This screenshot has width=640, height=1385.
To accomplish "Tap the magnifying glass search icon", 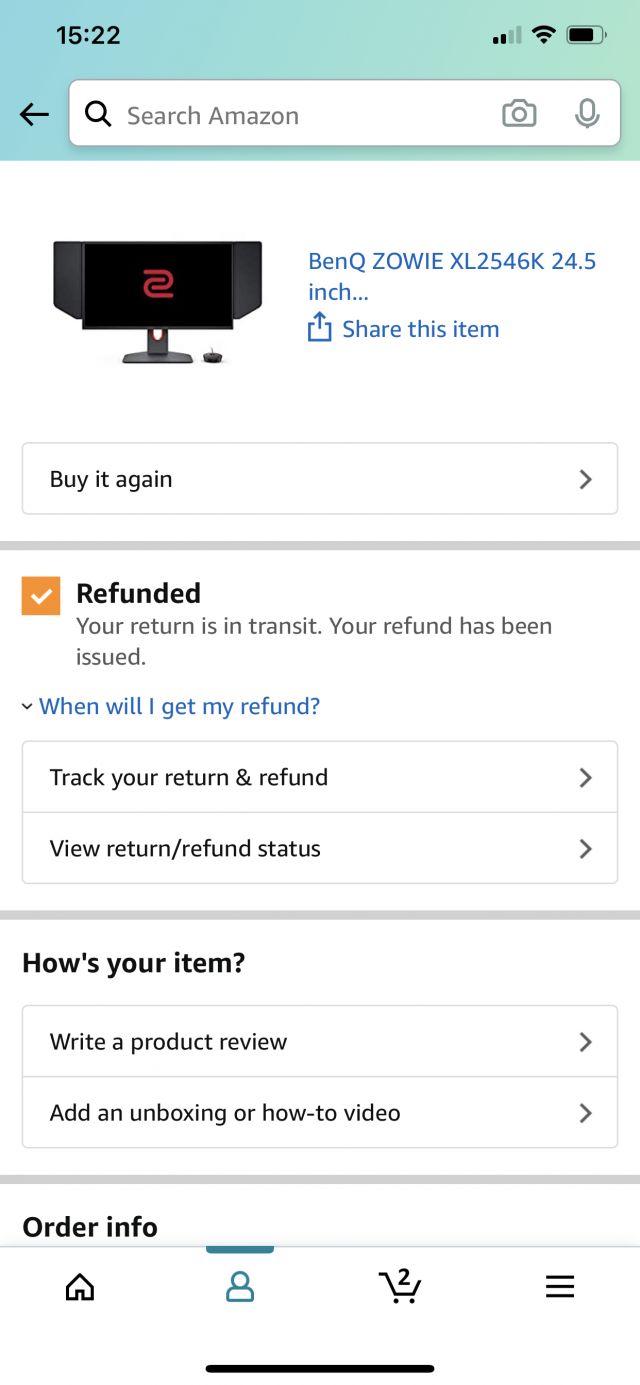I will click(x=98, y=115).
